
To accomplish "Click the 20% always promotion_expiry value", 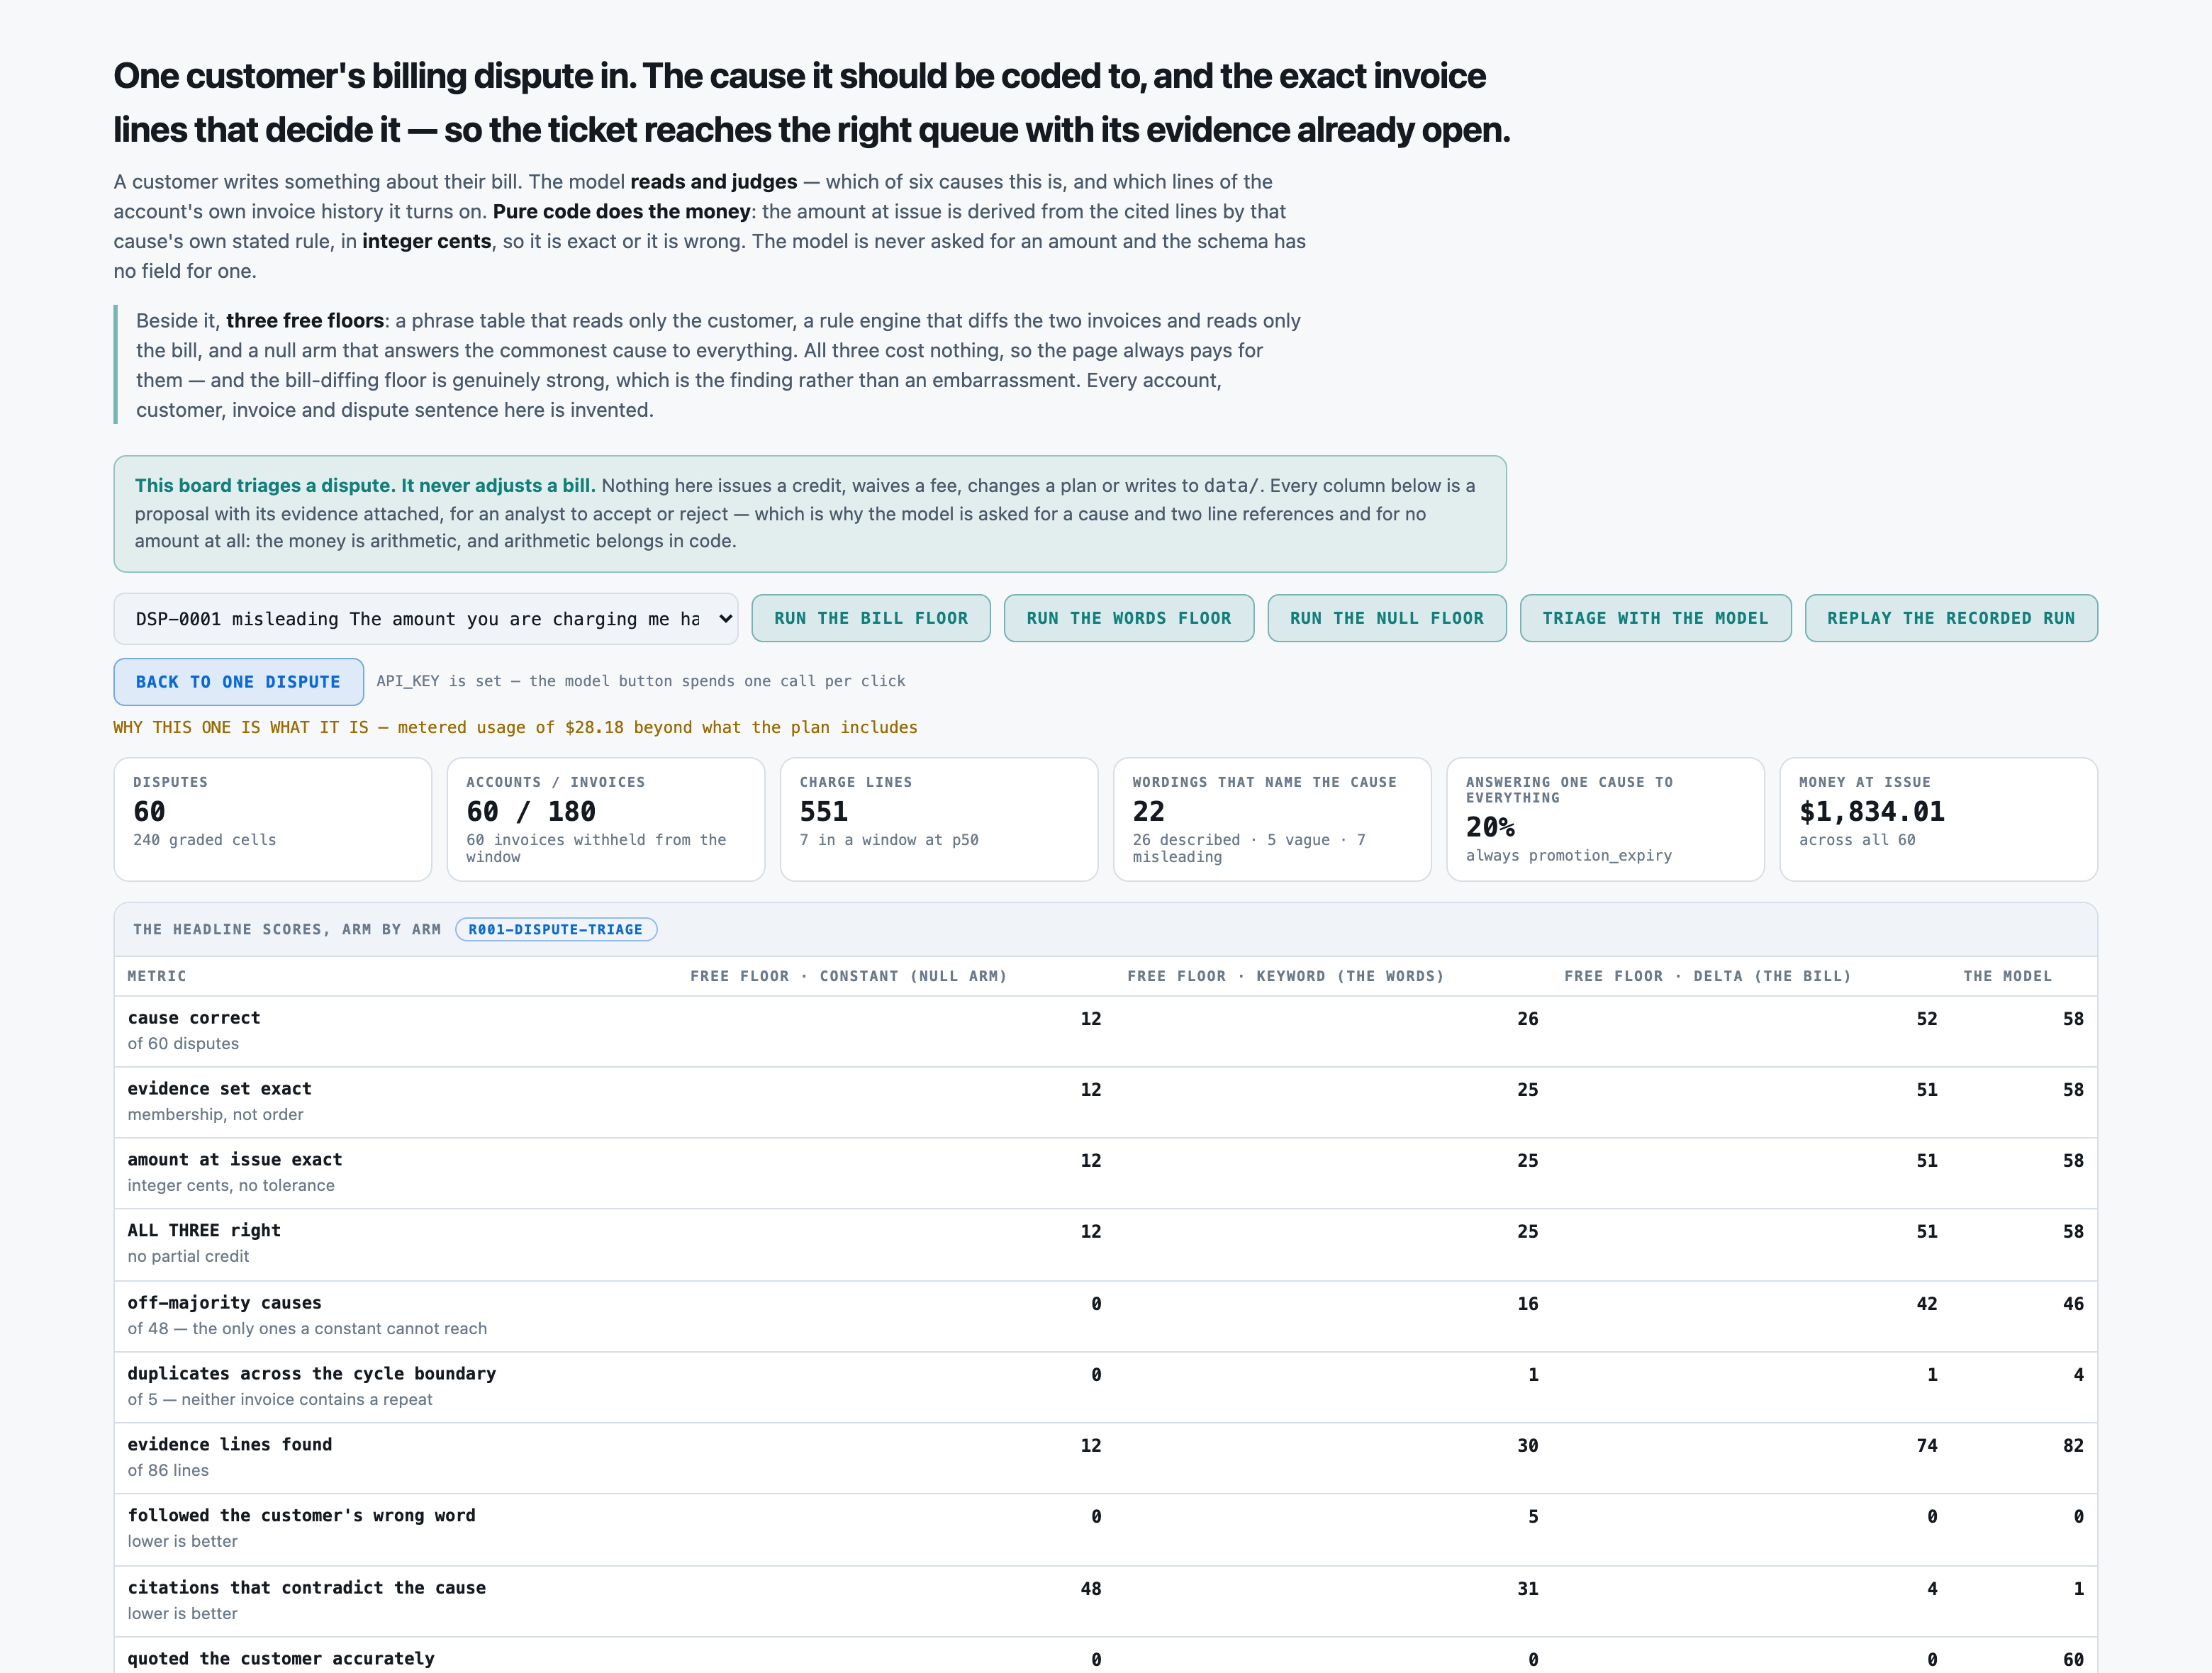I will click(1490, 827).
